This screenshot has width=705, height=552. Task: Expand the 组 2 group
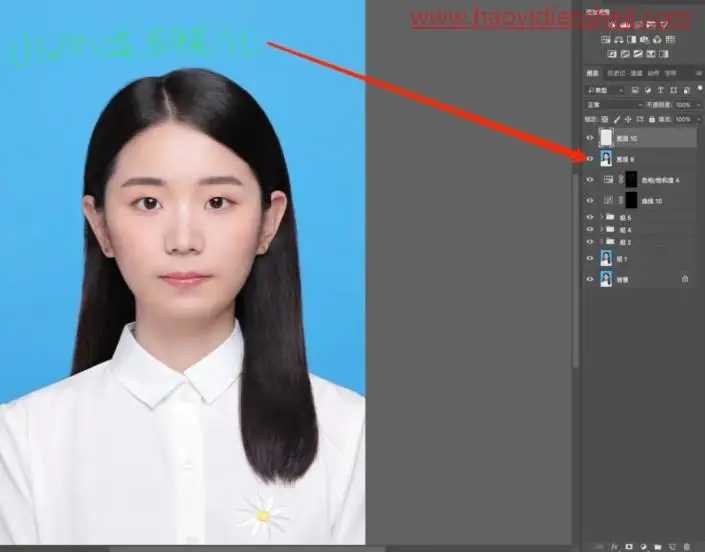pos(602,242)
